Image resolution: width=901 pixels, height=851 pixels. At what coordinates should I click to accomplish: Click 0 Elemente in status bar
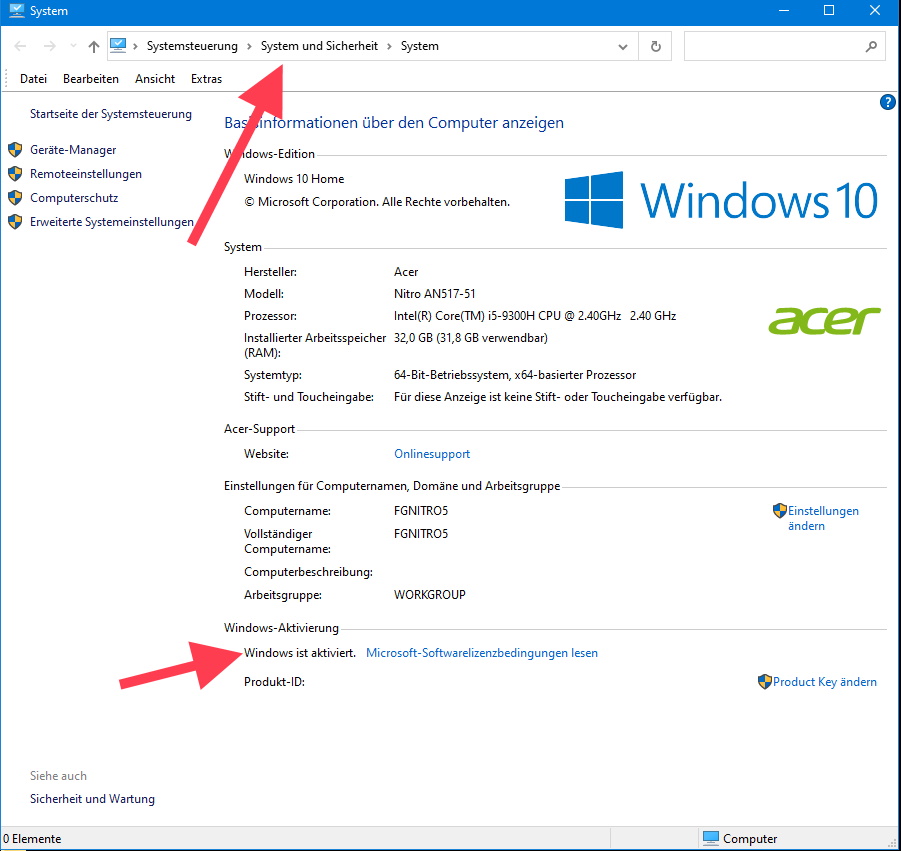pos(32,839)
